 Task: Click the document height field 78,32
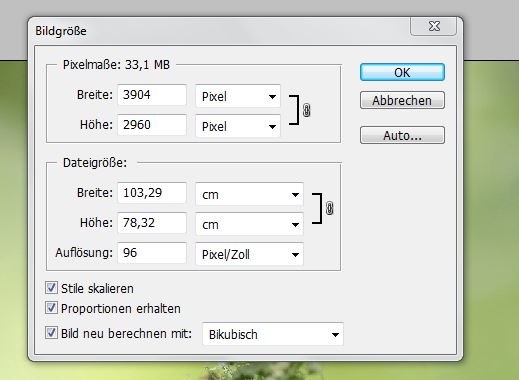(152, 223)
